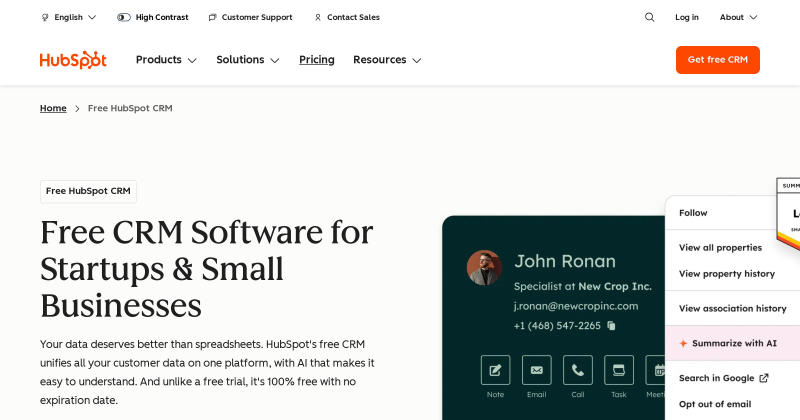Open the Resources menu
Screen dimensions: 800x420
coord(387,60)
